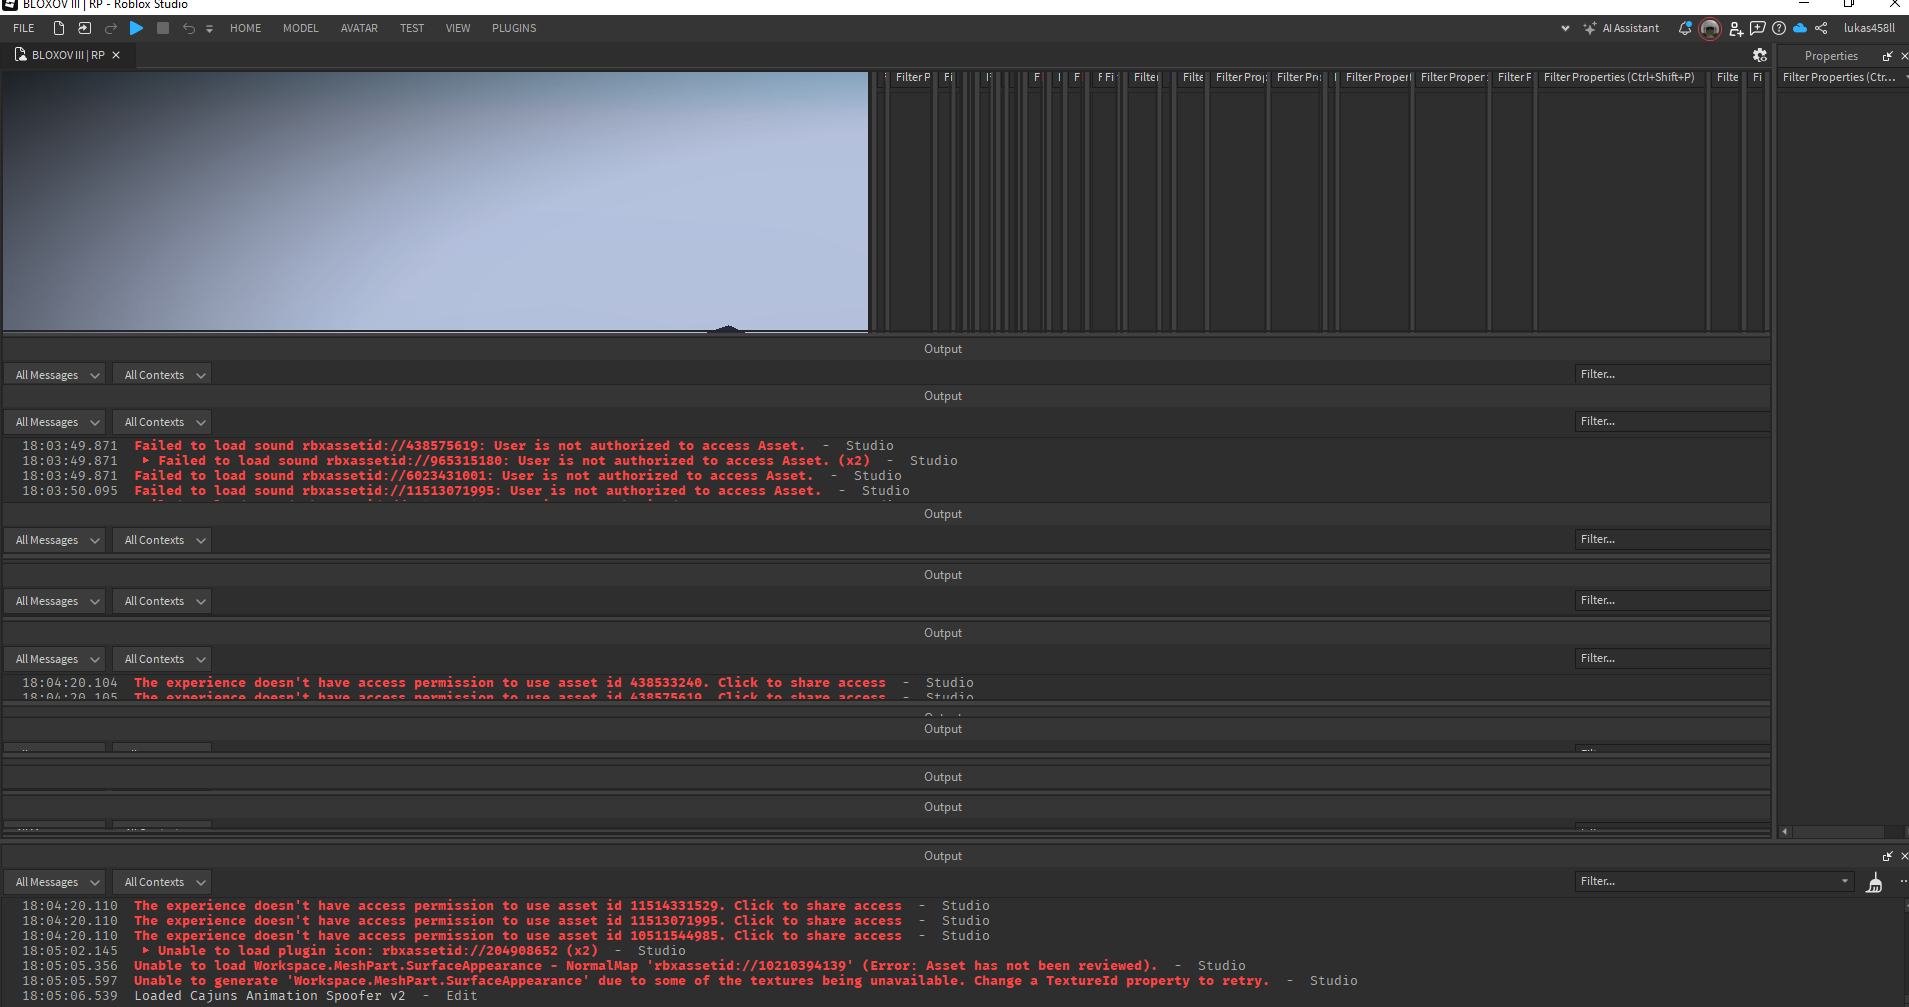This screenshot has width=1909, height=1007.
Task: Open notifications via the bell icon
Action: click(1685, 28)
